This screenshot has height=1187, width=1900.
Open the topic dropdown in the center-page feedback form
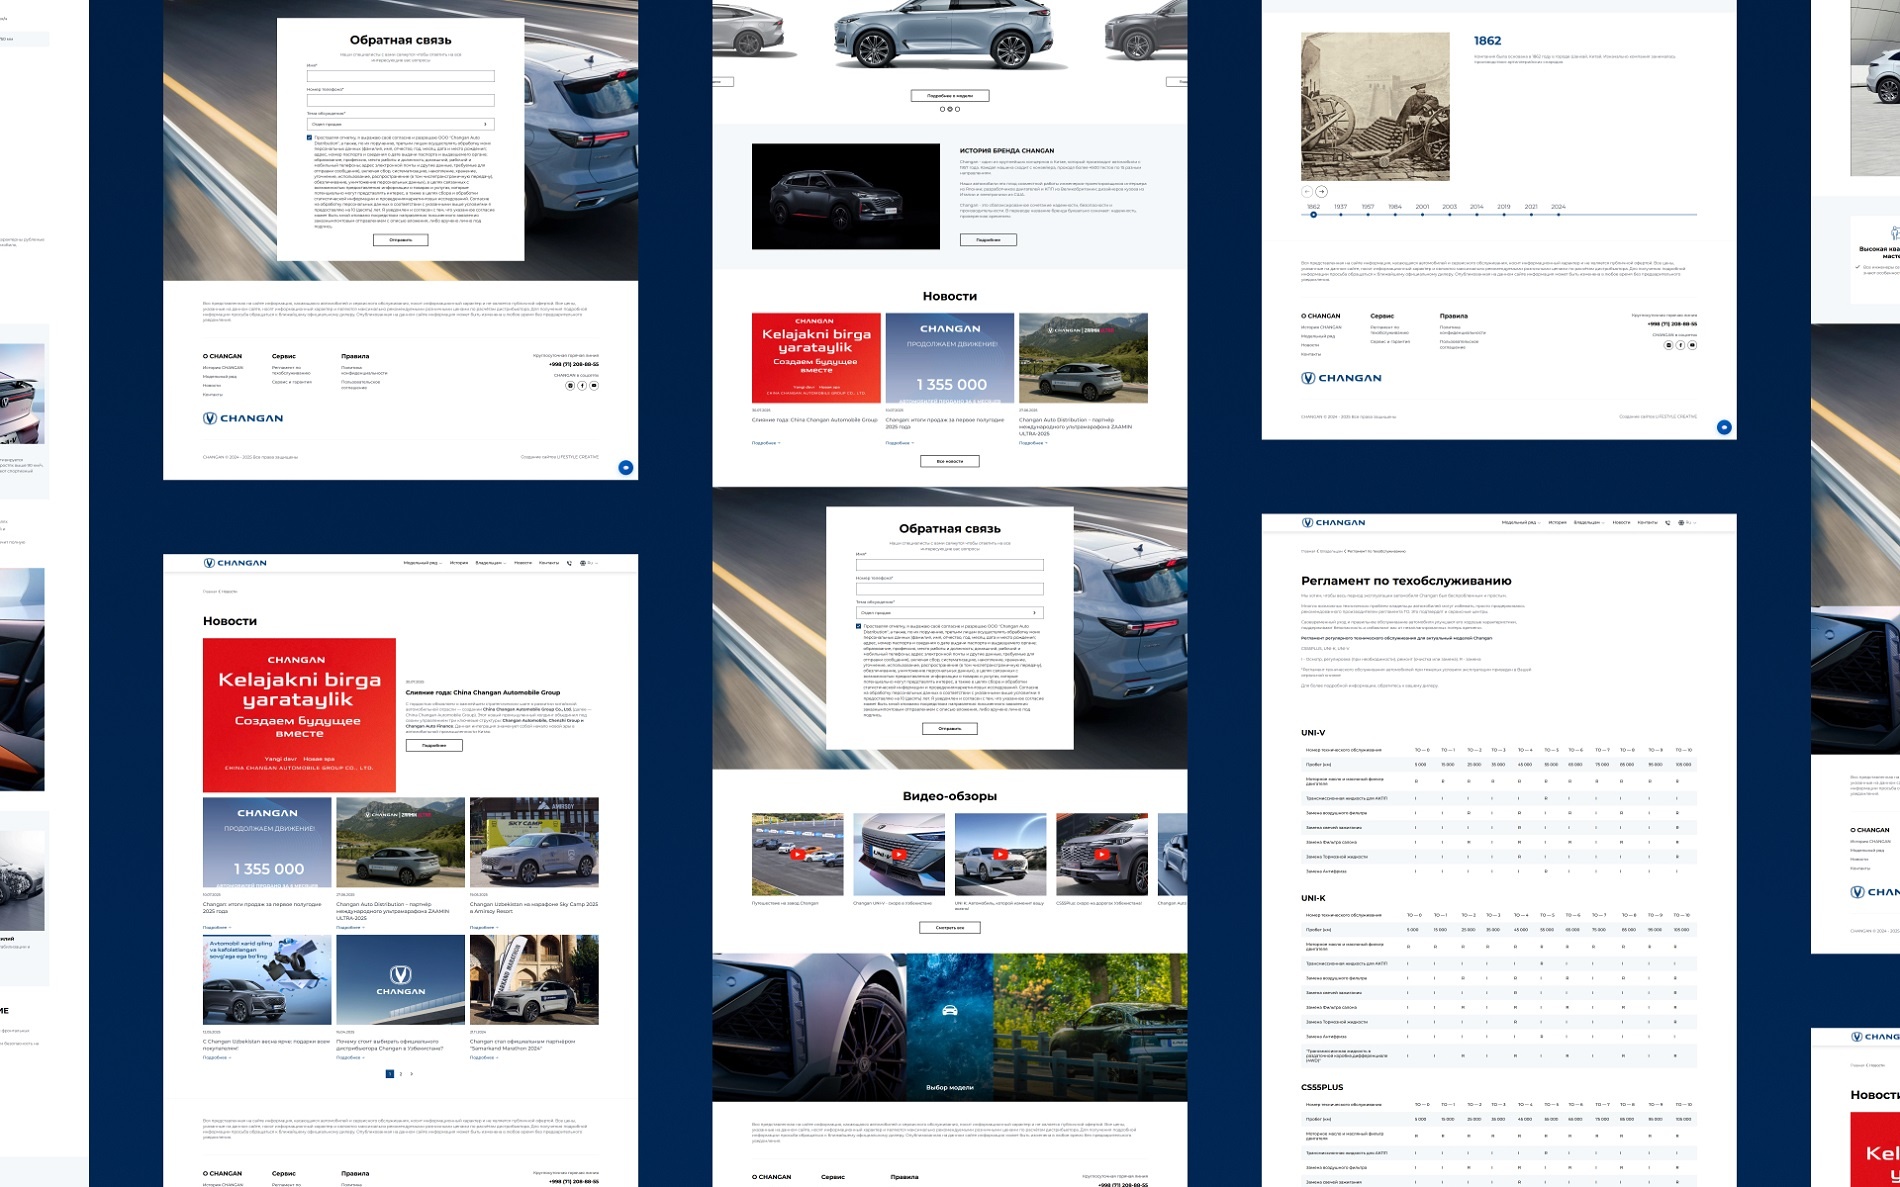(949, 613)
